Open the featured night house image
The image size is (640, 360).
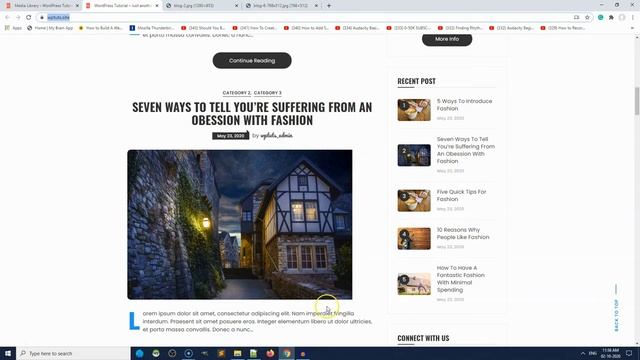point(240,224)
